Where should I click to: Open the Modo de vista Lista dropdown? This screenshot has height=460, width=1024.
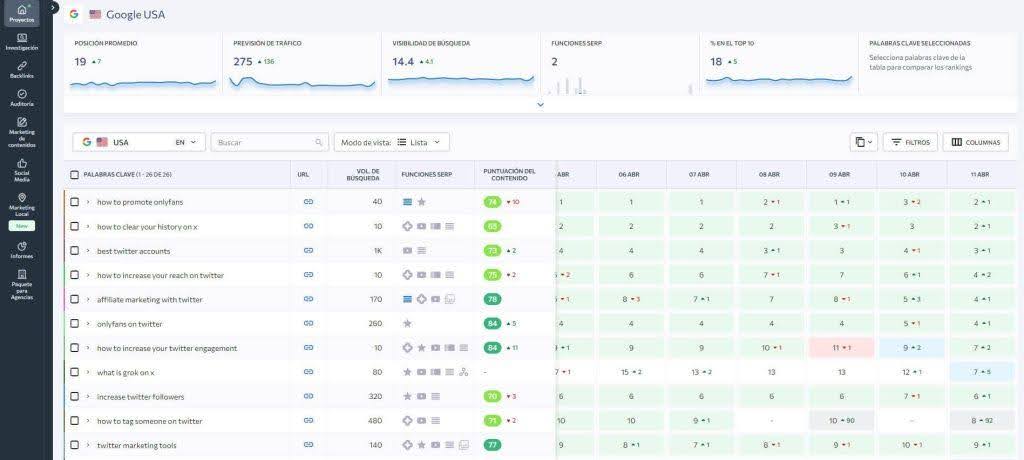pyautogui.click(x=391, y=142)
